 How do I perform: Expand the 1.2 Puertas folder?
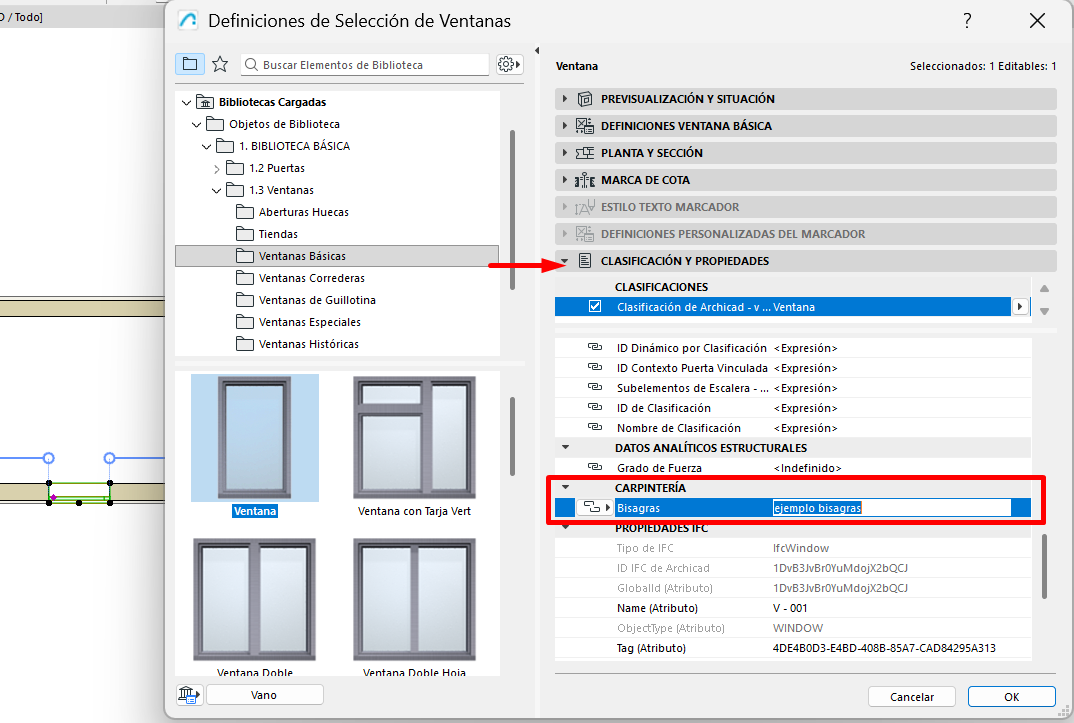[217, 168]
